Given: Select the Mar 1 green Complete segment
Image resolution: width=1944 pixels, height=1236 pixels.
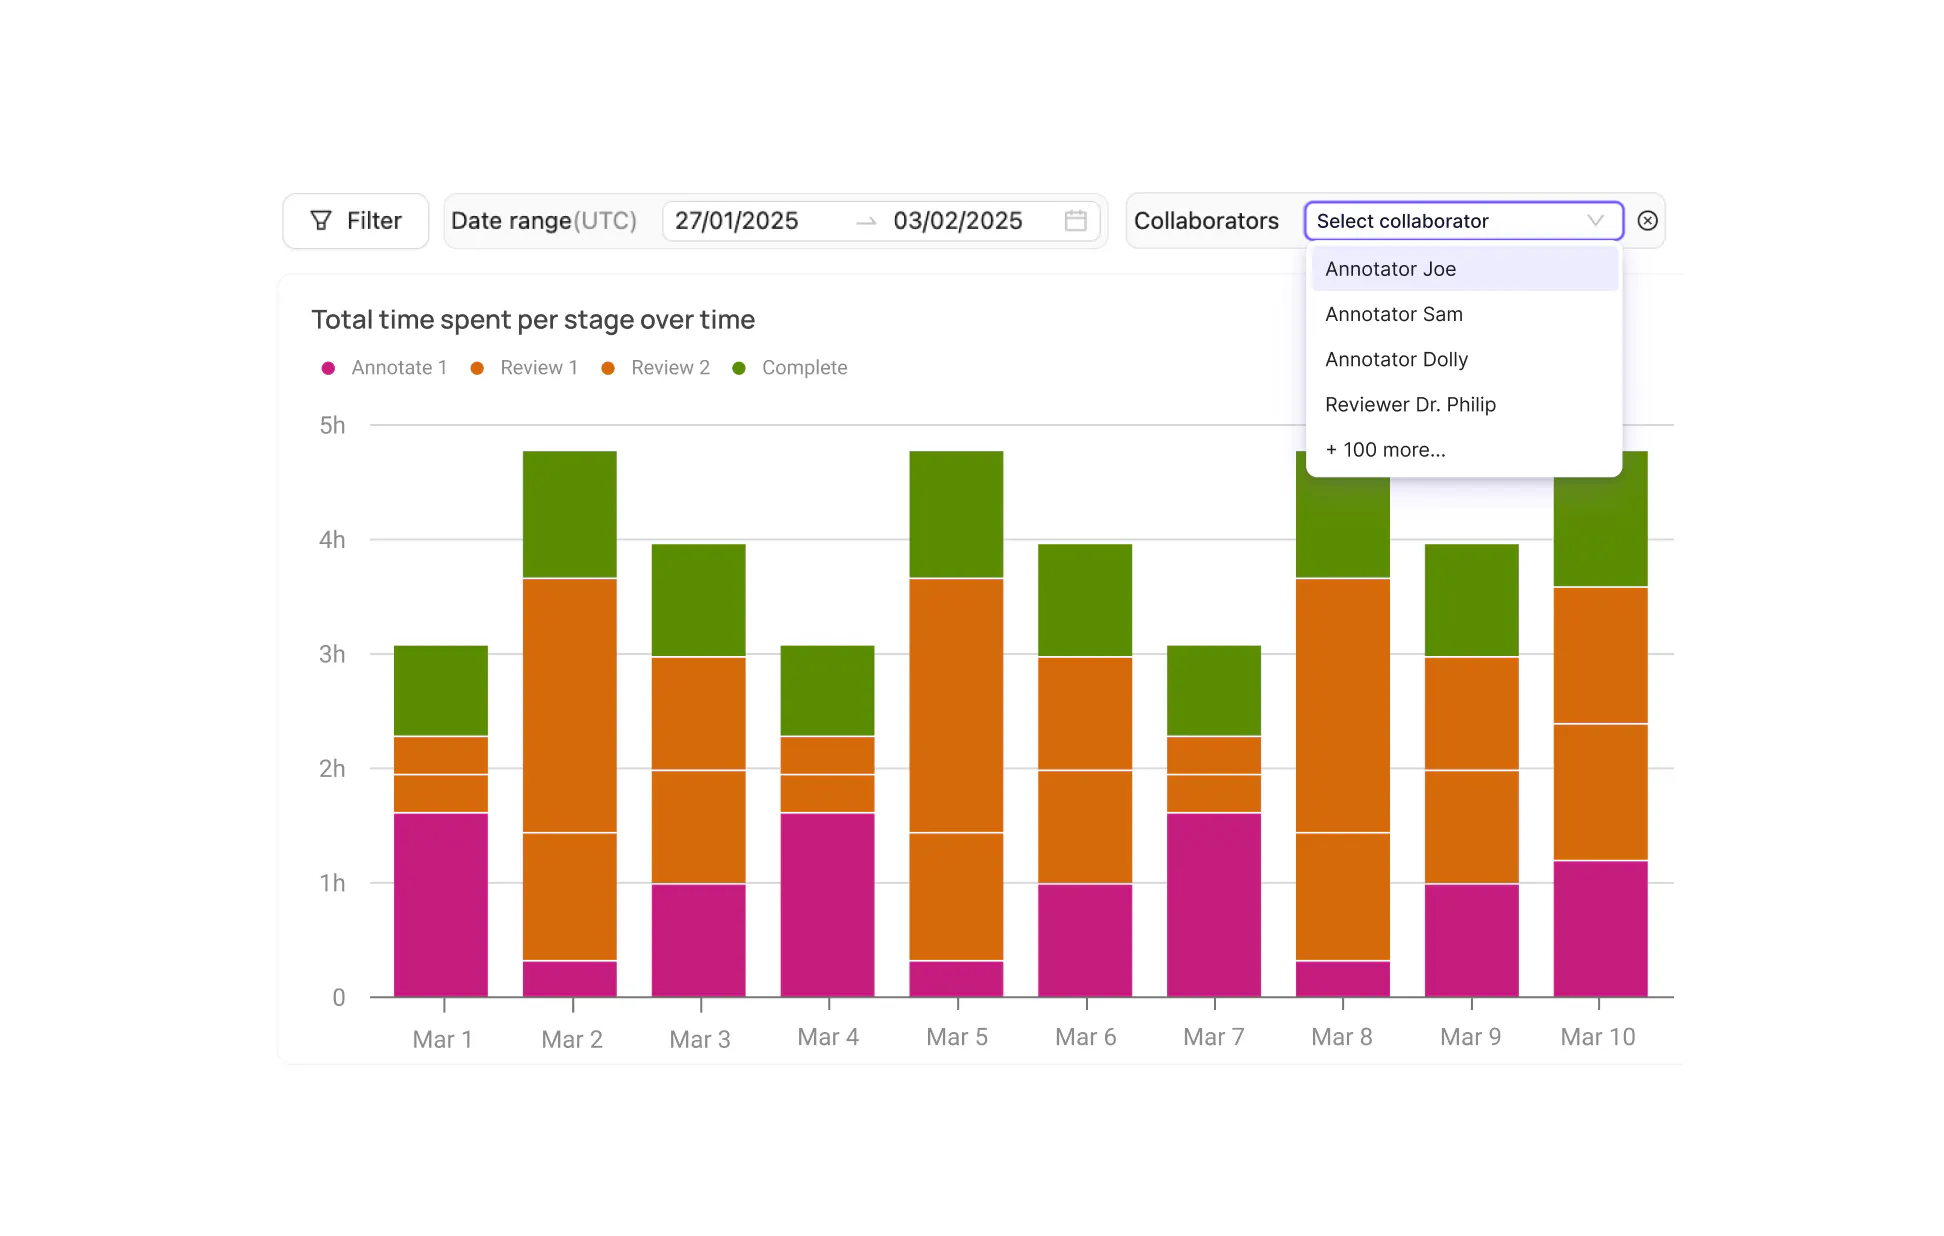Looking at the screenshot, I should [x=441, y=691].
